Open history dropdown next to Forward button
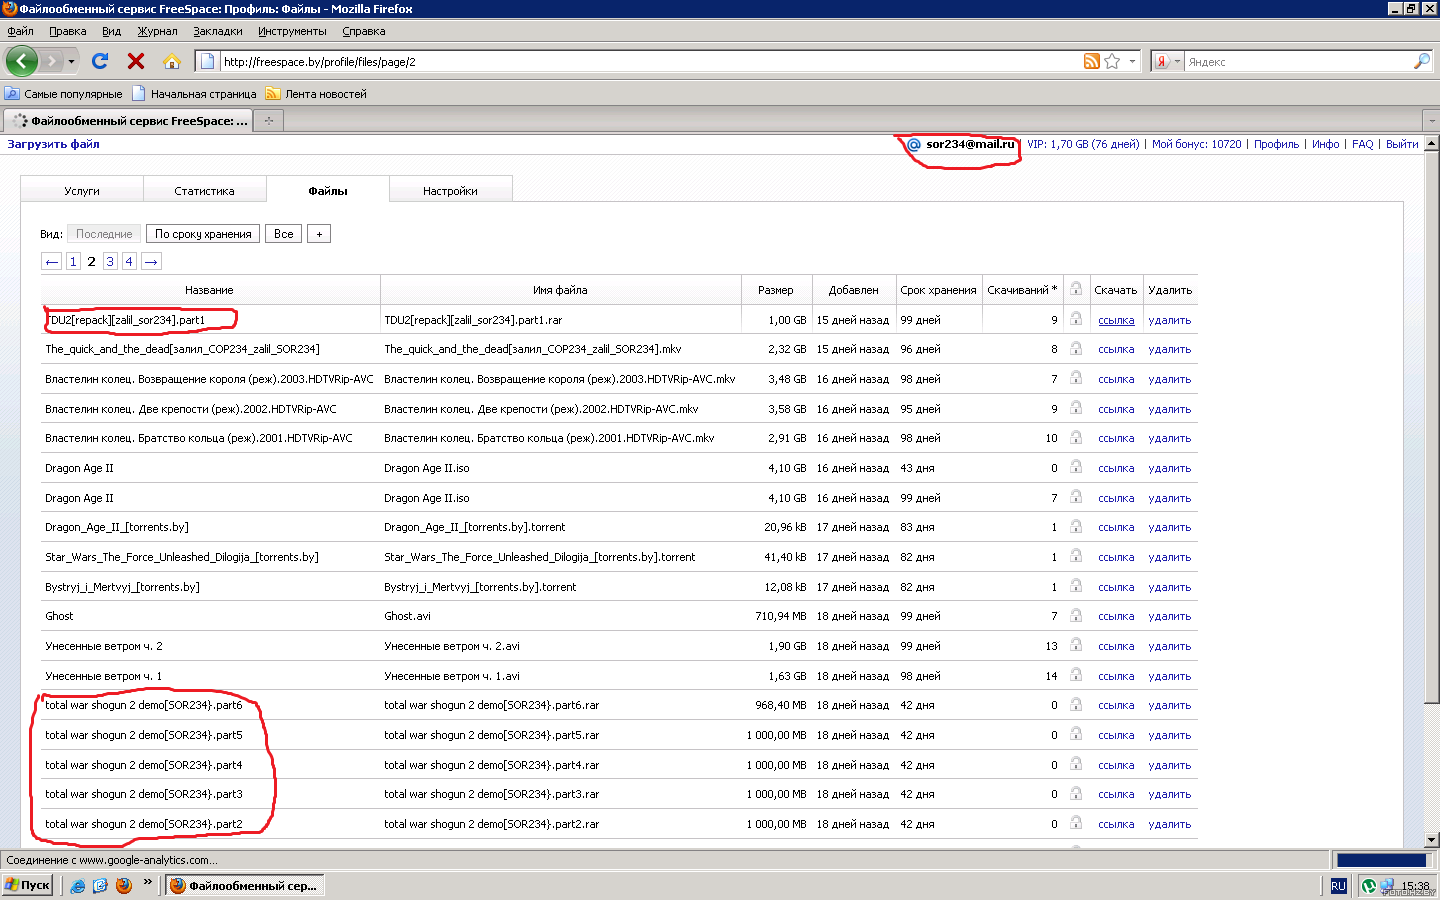The image size is (1440, 900). tap(71, 61)
